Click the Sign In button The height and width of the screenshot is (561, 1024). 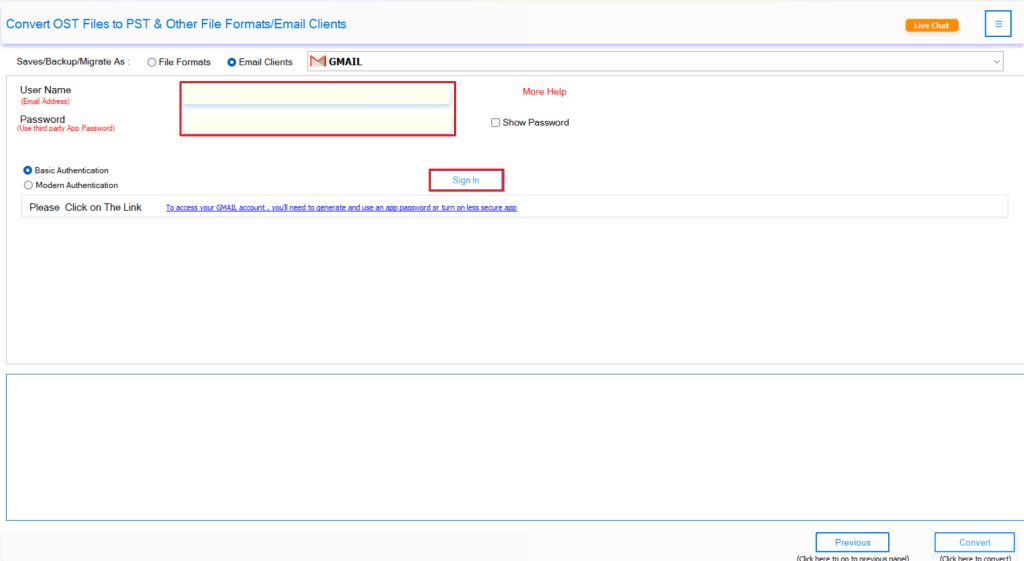[466, 180]
